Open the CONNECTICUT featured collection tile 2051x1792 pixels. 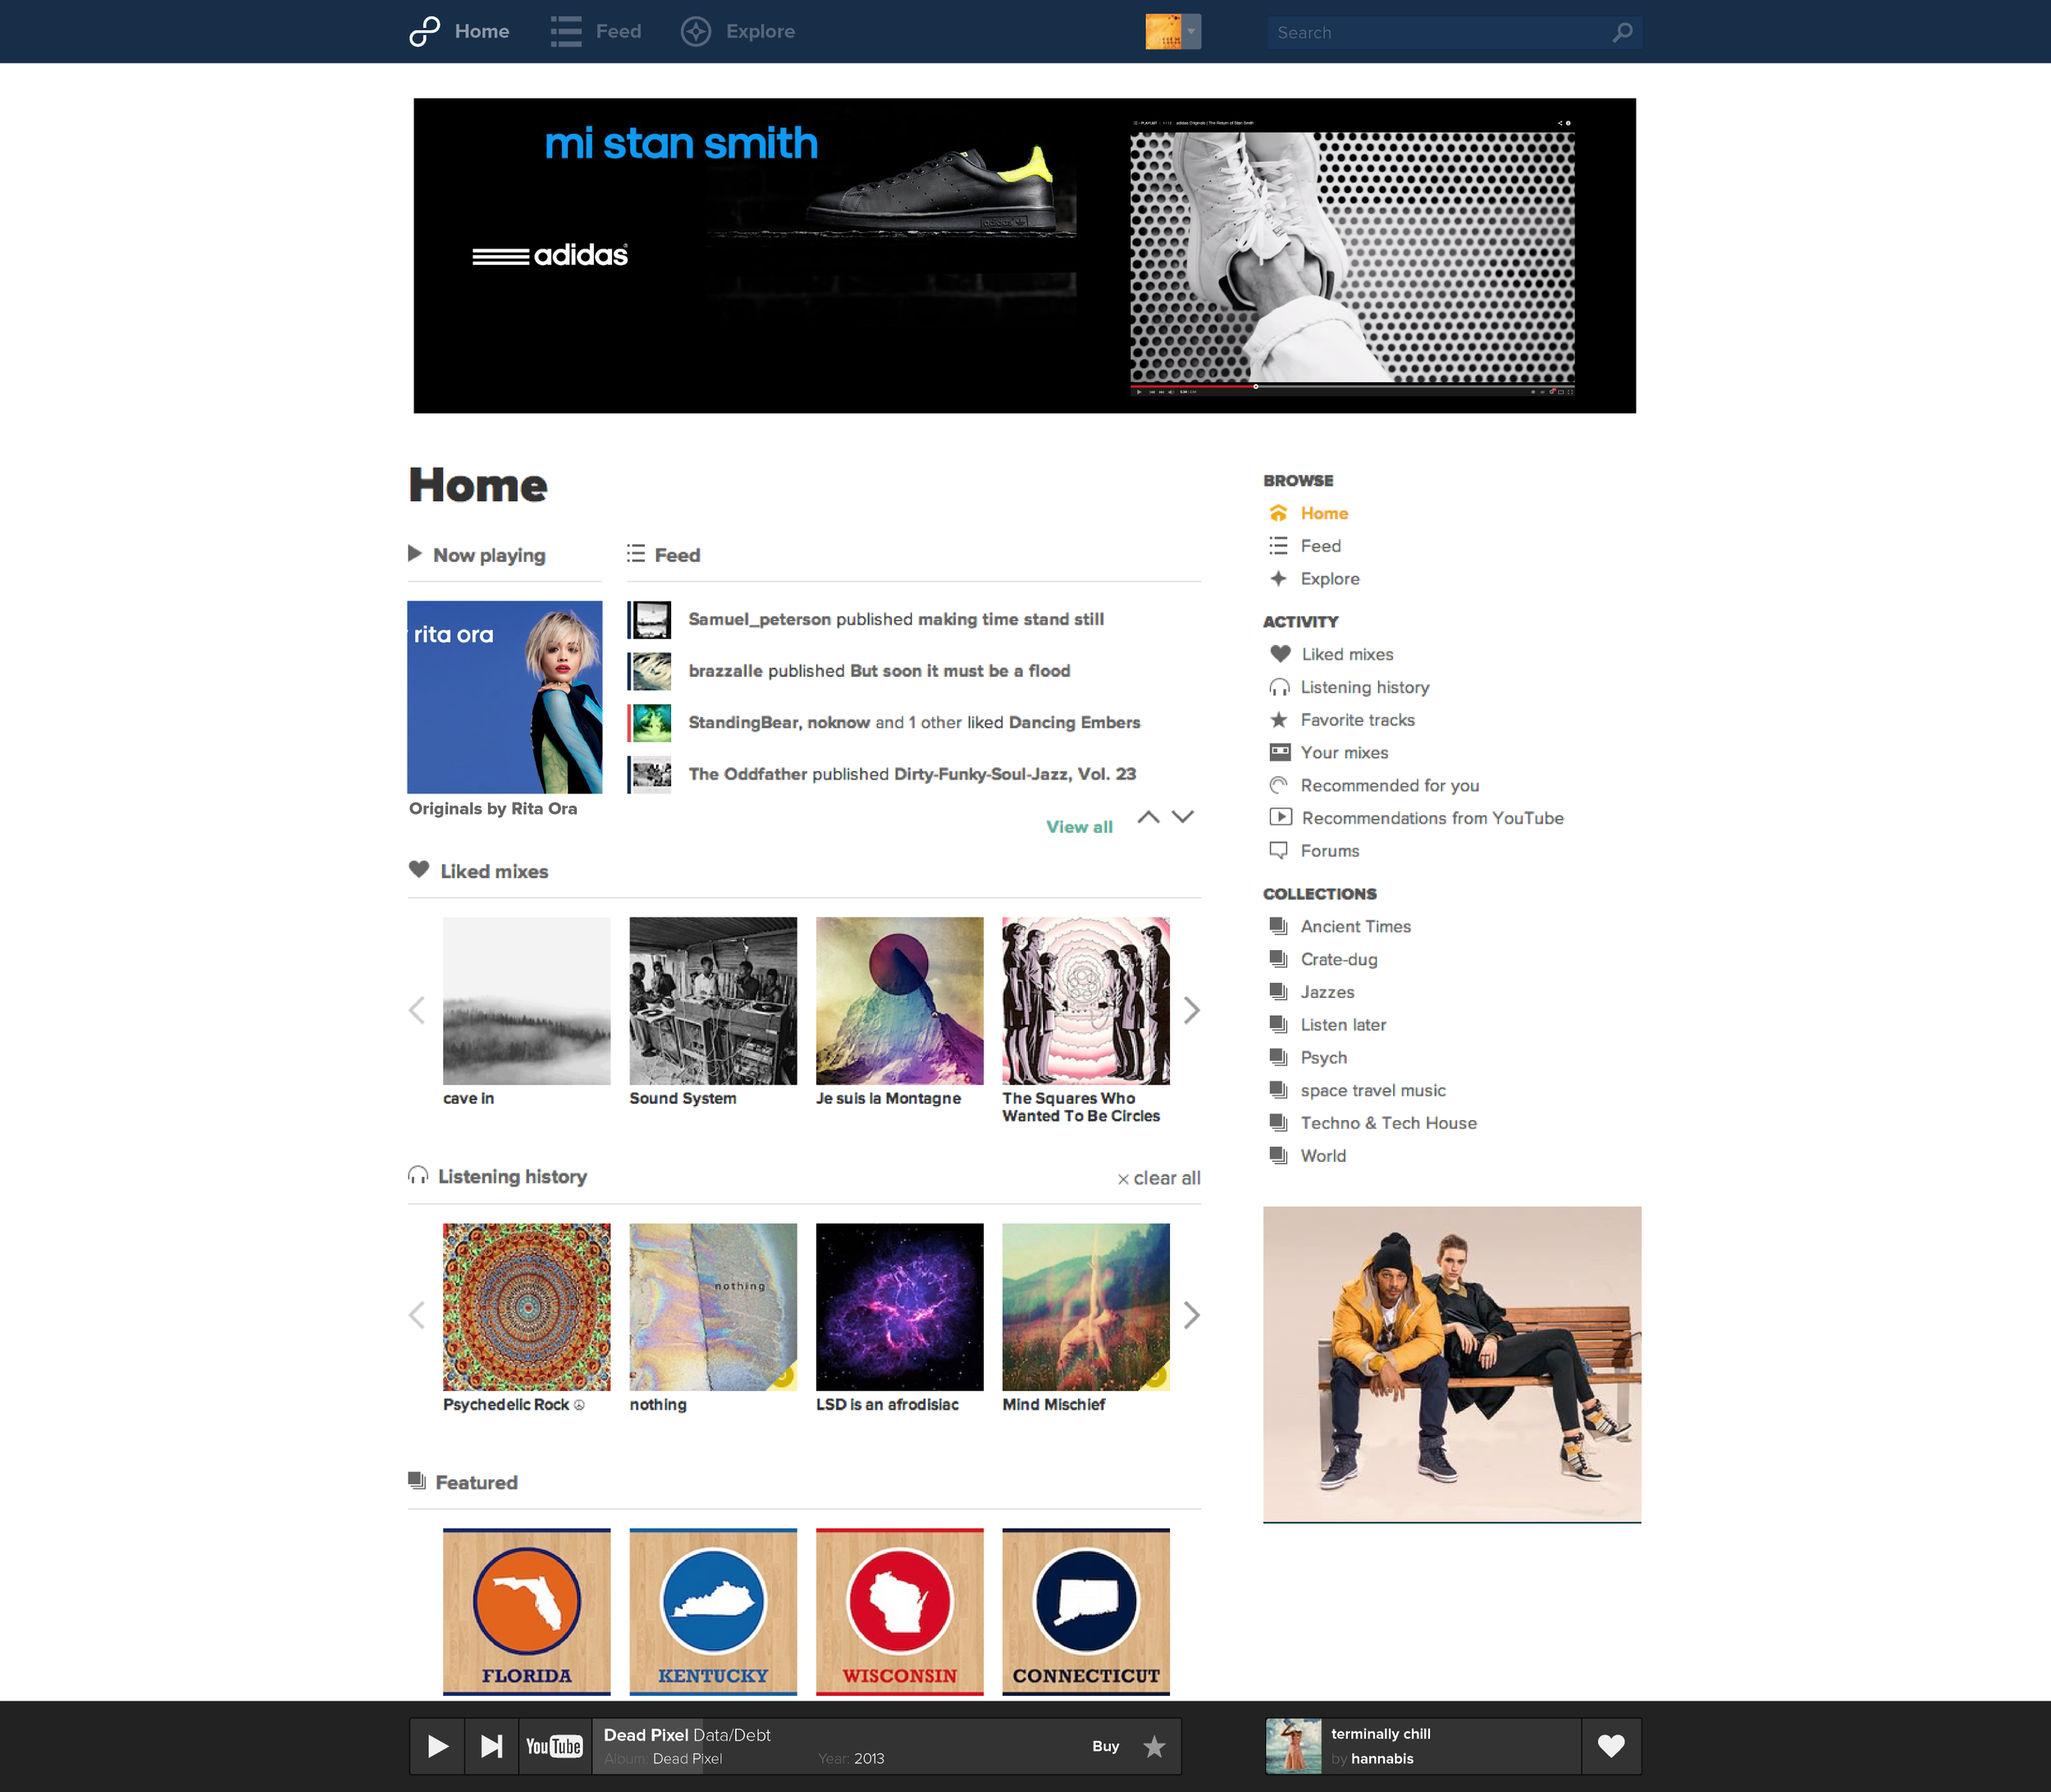tap(1086, 1612)
